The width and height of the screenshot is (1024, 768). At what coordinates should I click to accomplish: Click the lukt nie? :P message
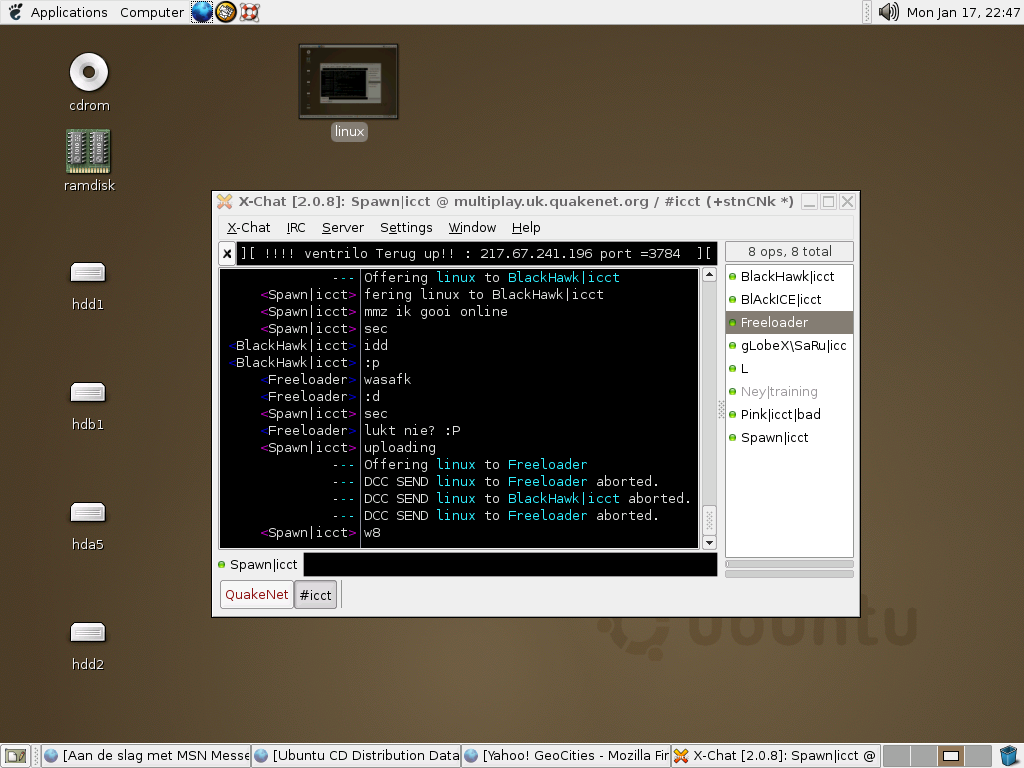[x=412, y=430]
